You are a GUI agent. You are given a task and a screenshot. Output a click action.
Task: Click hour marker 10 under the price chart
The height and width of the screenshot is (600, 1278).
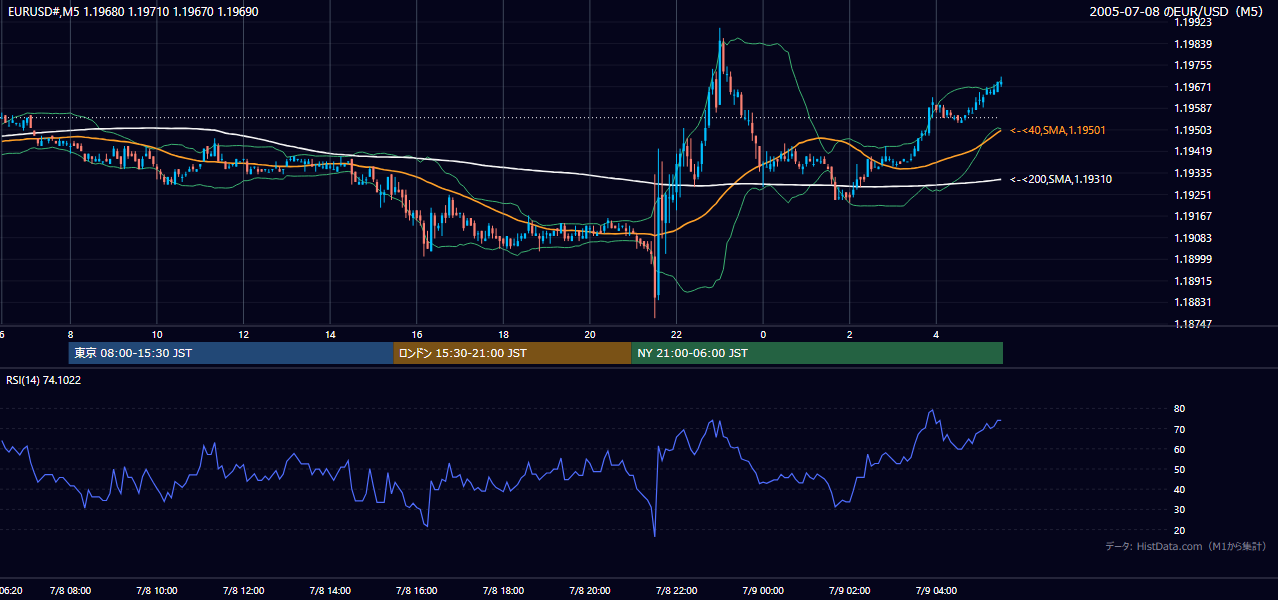(157, 334)
